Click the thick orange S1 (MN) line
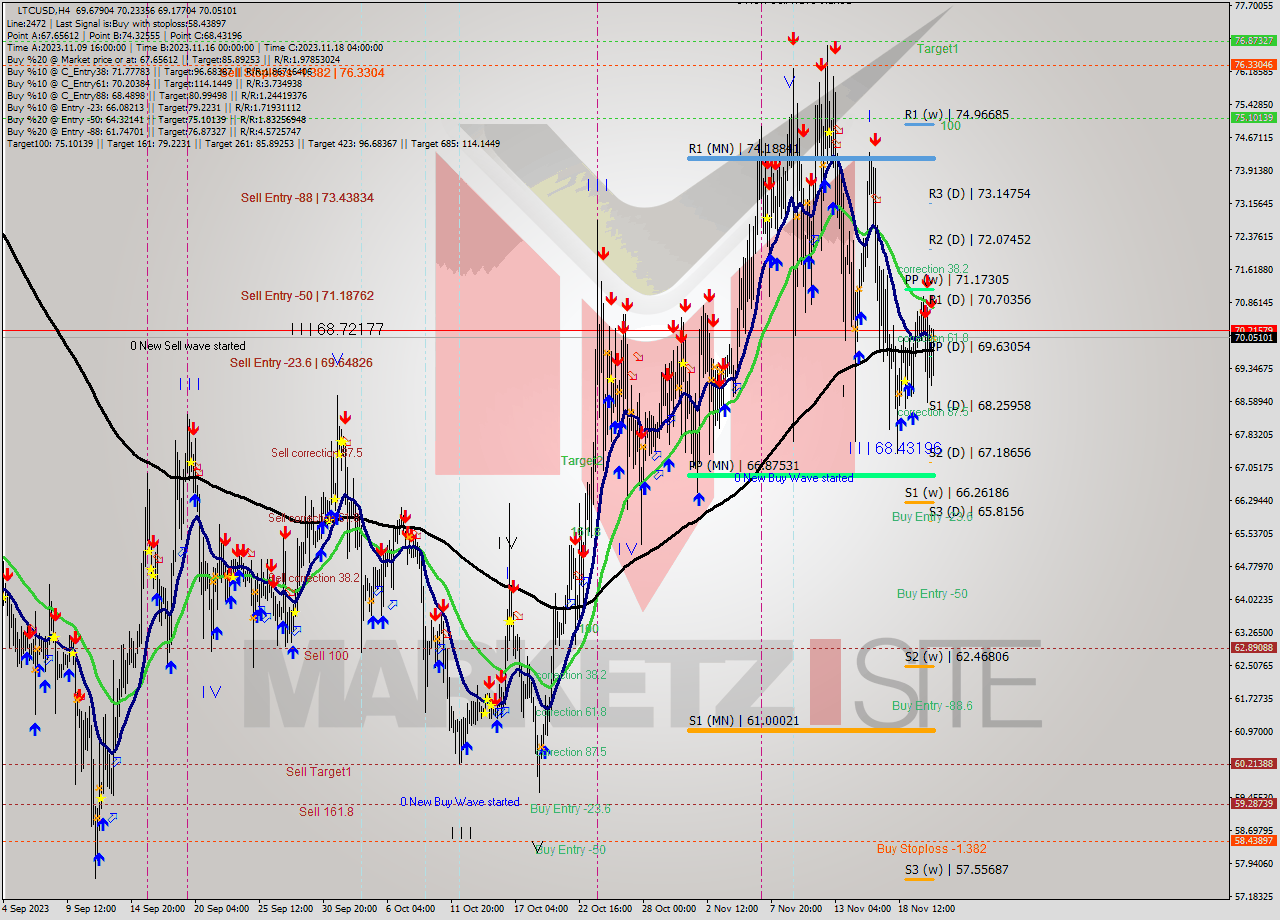This screenshot has height=920, width=1280. (x=811, y=730)
